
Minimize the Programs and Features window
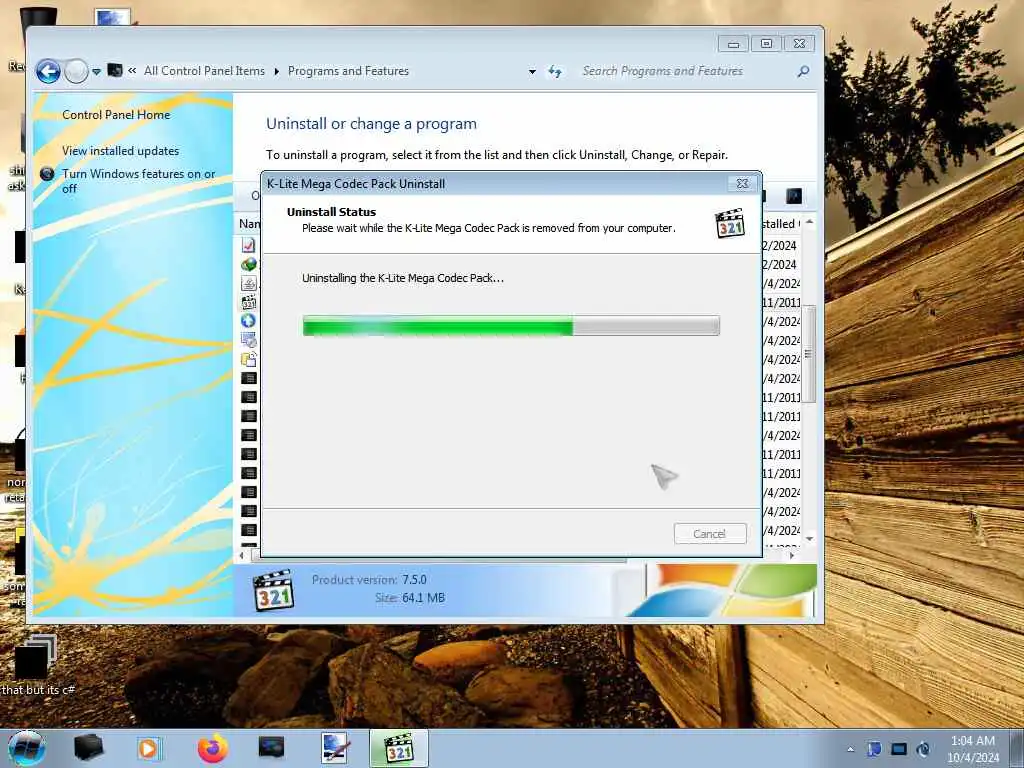tap(733, 44)
